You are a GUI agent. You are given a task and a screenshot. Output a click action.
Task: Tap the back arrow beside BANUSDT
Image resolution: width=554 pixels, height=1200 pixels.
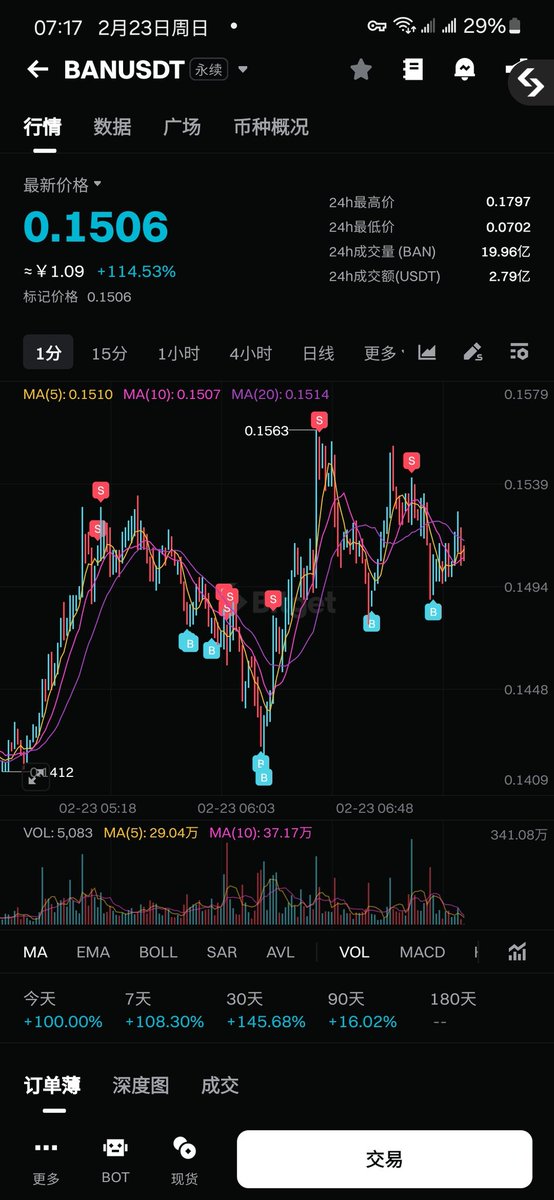(37, 69)
